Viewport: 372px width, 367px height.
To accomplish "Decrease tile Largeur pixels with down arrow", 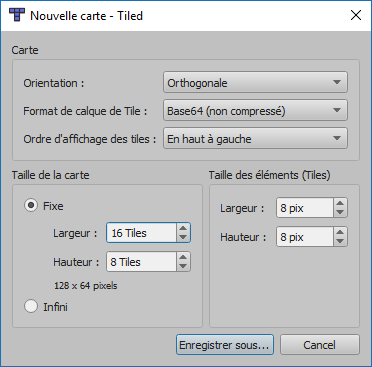I will (x=340, y=212).
